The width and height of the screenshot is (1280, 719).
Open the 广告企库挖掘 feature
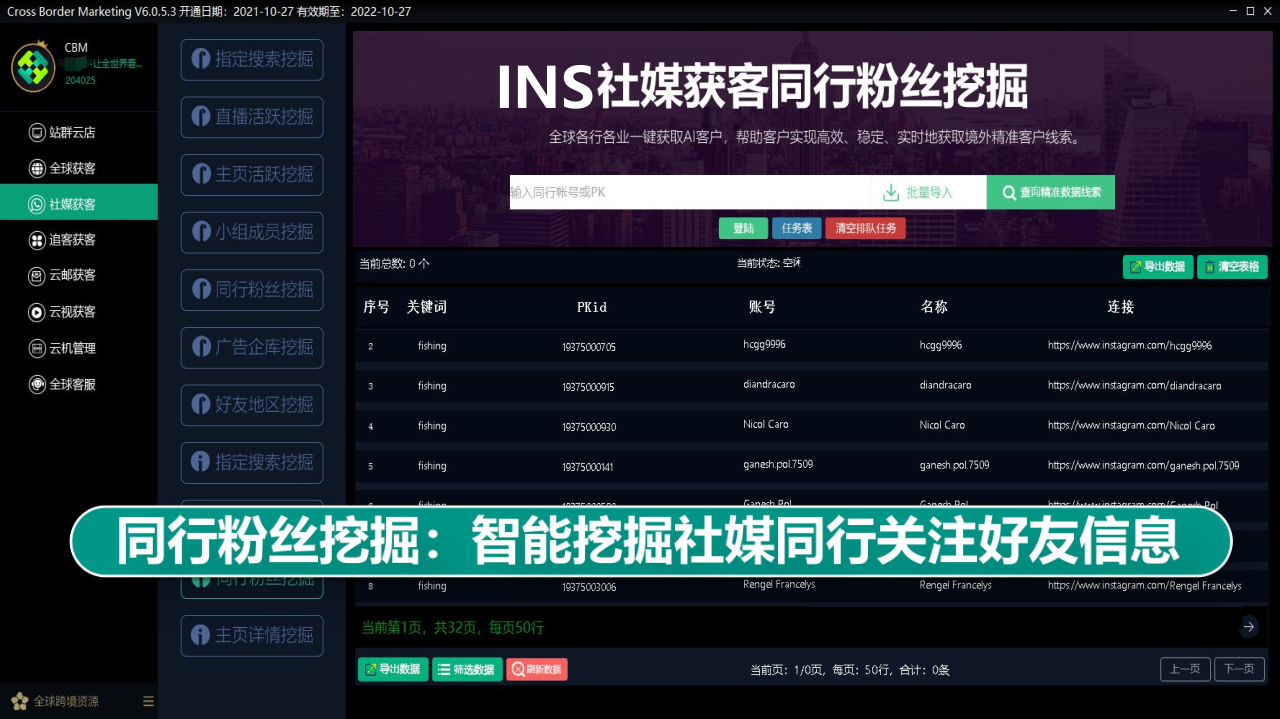[x=252, y=347]
